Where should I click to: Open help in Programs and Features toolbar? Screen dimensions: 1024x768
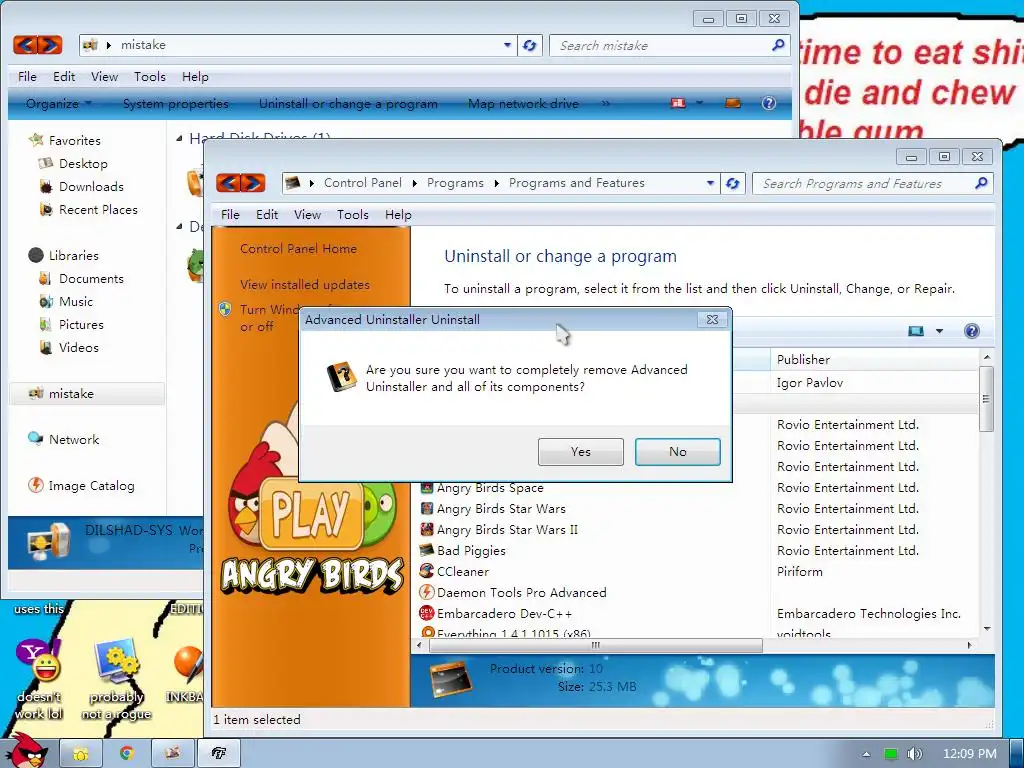coord(972,331)
